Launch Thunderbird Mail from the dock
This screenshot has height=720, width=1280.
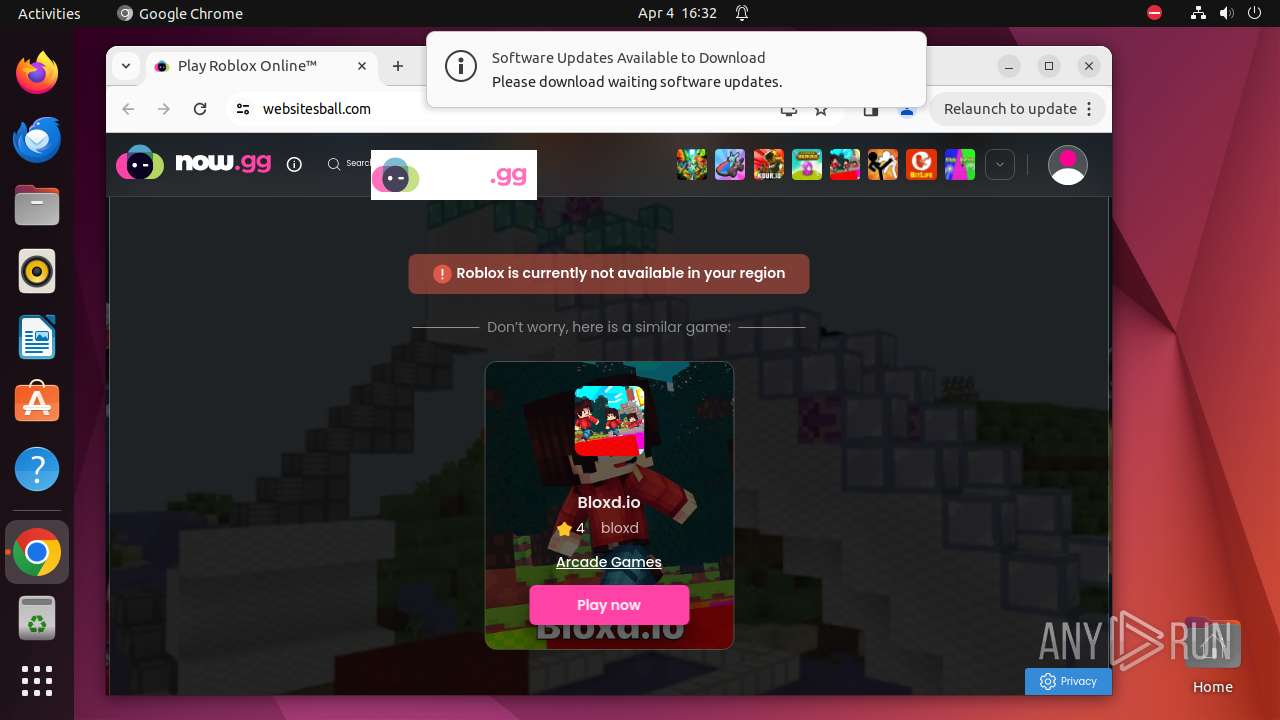click(37, 139)
